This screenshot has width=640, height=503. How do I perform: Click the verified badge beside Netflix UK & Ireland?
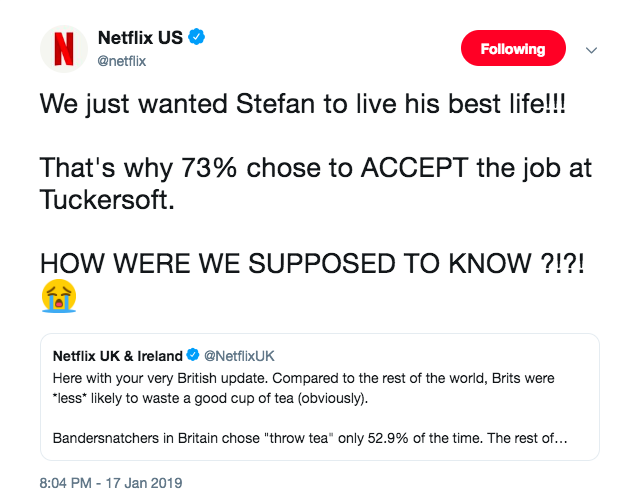click(192, 355)
